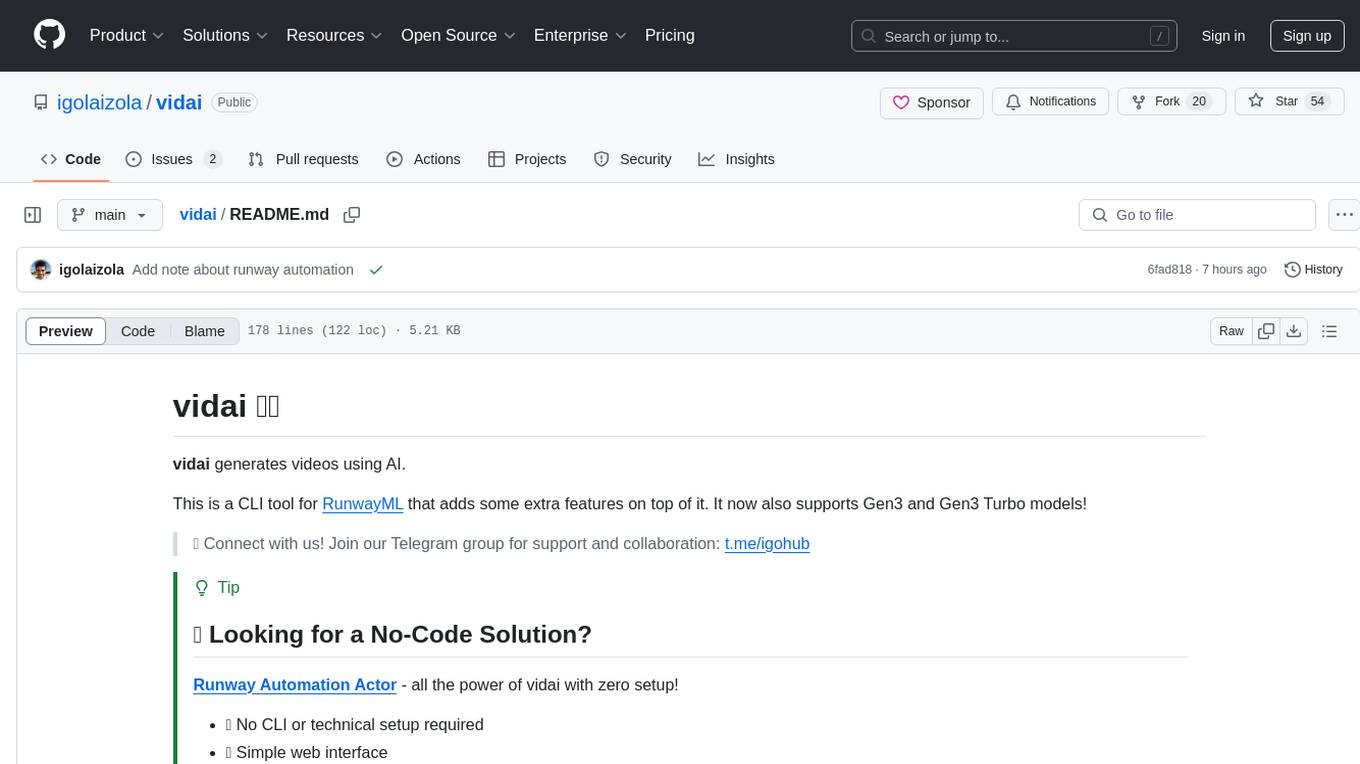Open the t.me/igohub Telegram link
This screenshot has height=764, width=1360.
[x=767, y=544]
